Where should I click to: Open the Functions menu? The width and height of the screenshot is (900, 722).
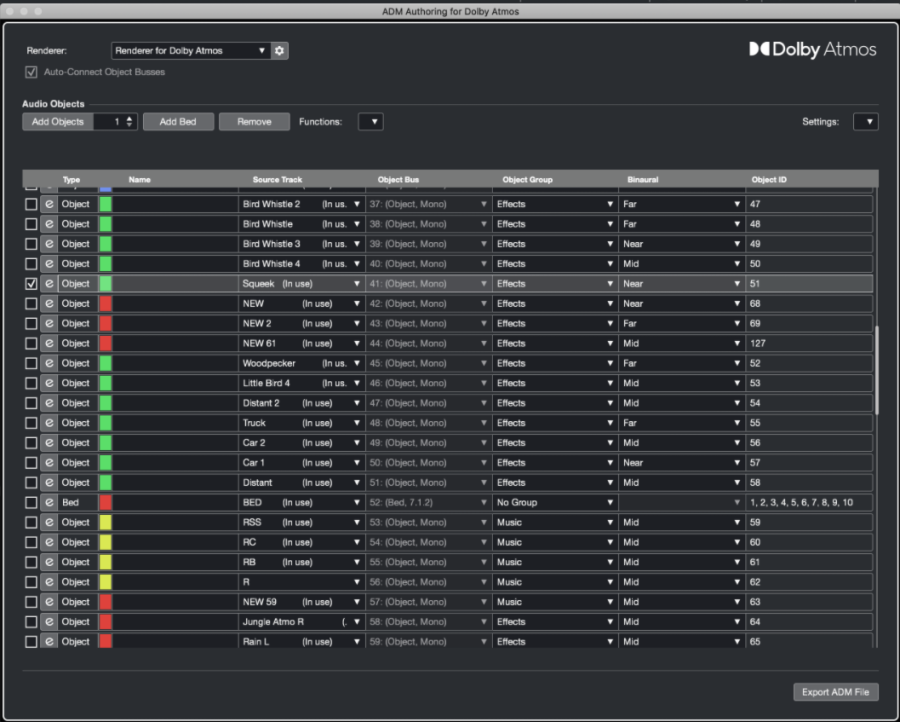371,122
